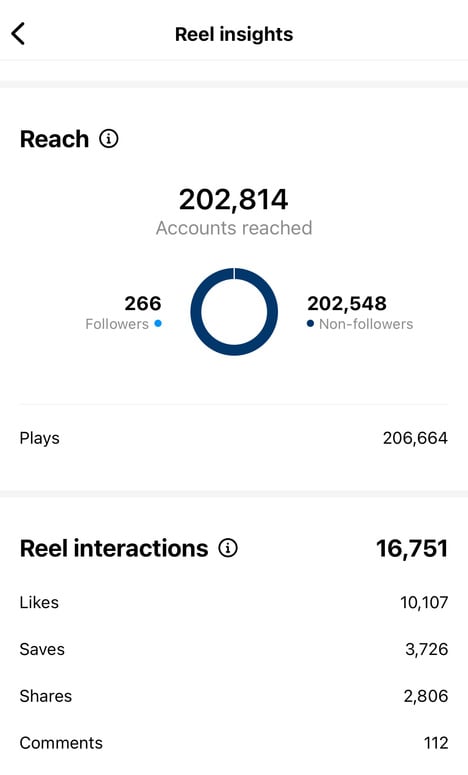The height and width of the screenshot is (775, 468).
Task: Select the Shares row
Action: [234, 696]
